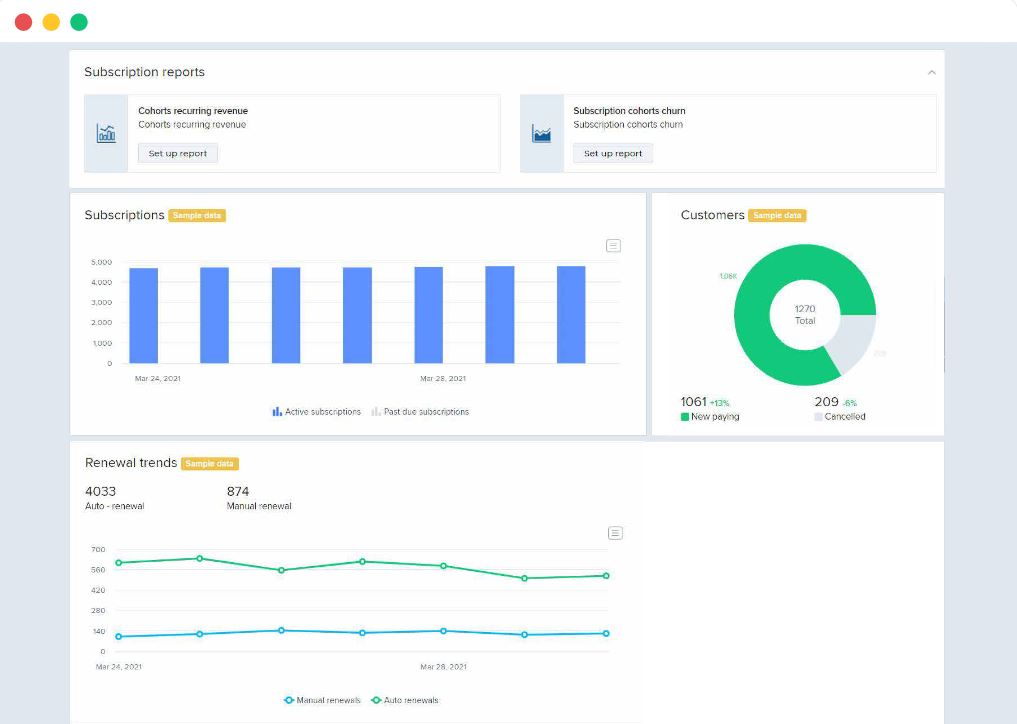Click the 874 Manual renewal value
This screenshot has width=1017, height=724.
pos(238,492)
